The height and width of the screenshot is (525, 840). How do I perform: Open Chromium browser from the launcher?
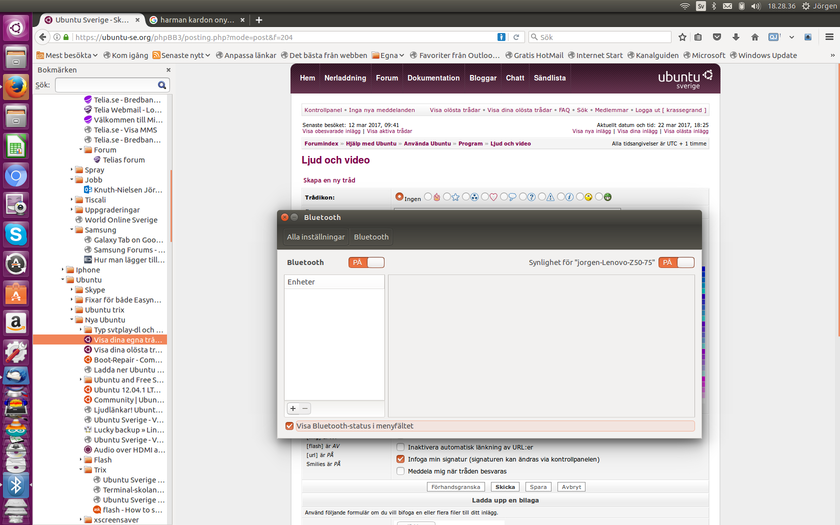pyautogui.click(x=16, y=175)
